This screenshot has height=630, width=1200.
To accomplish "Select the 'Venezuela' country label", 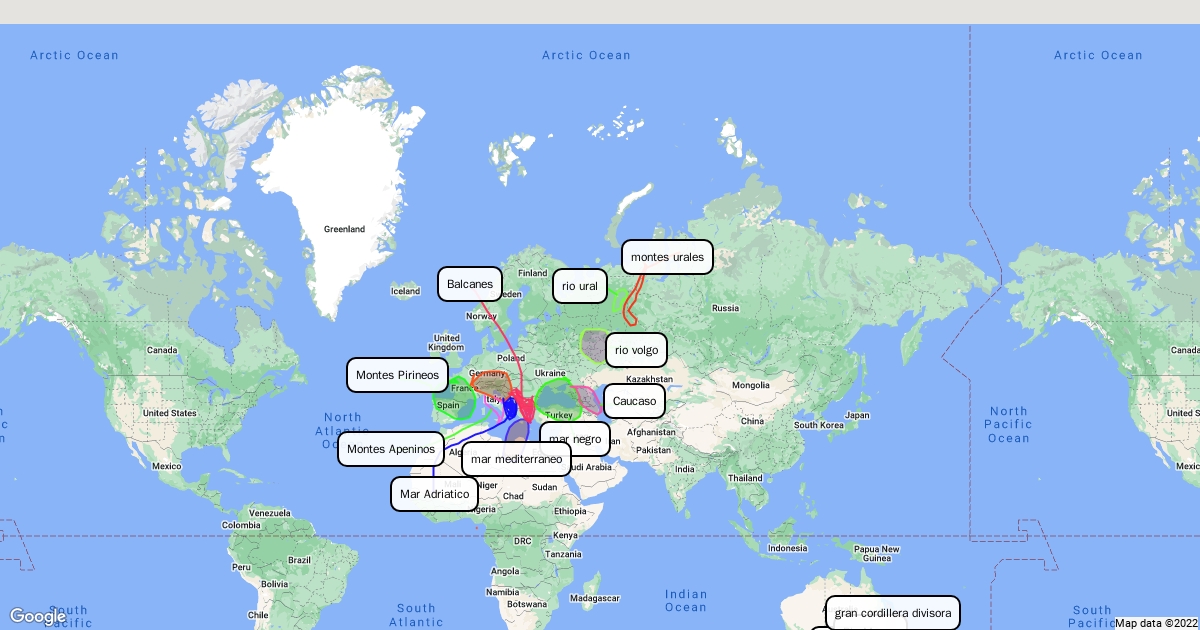I will pos(271,513).
